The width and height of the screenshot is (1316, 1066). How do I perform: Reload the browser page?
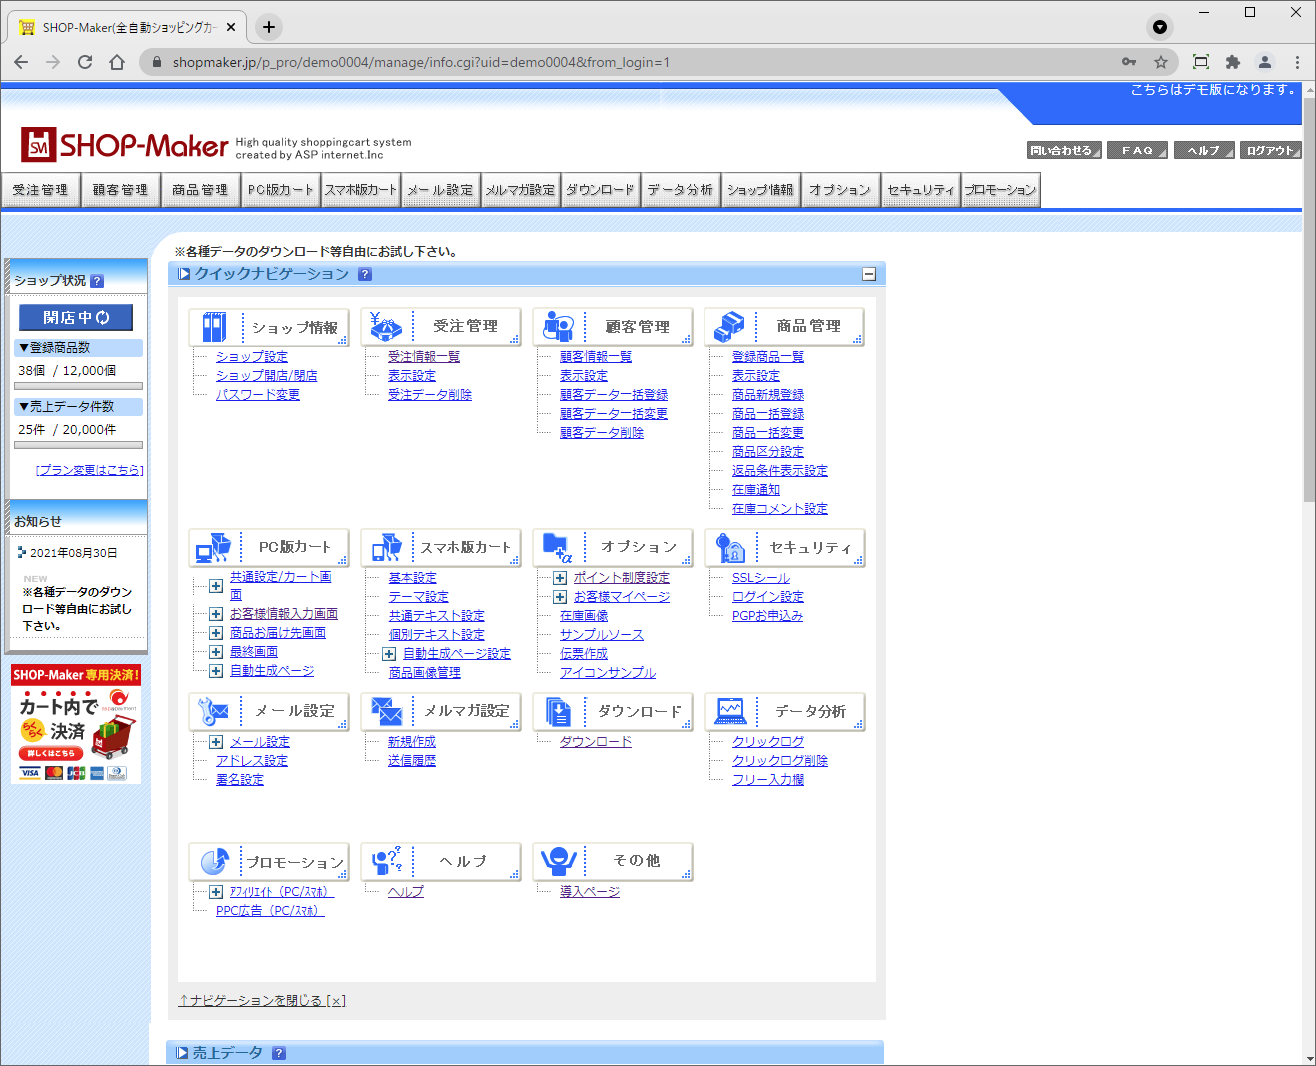pos(85,62)
